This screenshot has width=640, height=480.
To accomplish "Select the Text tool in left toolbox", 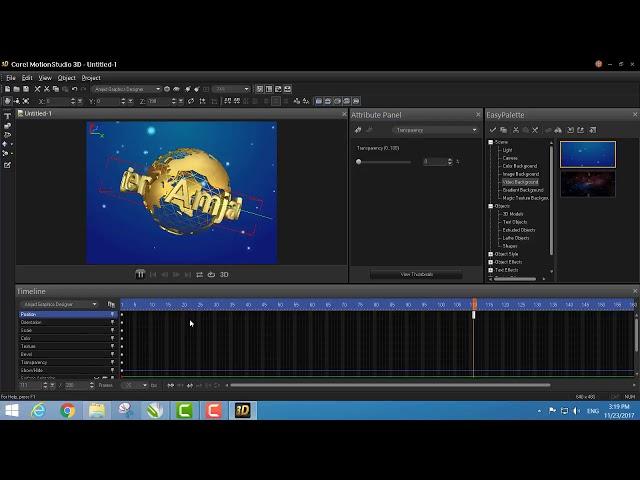I will (7, 116).
